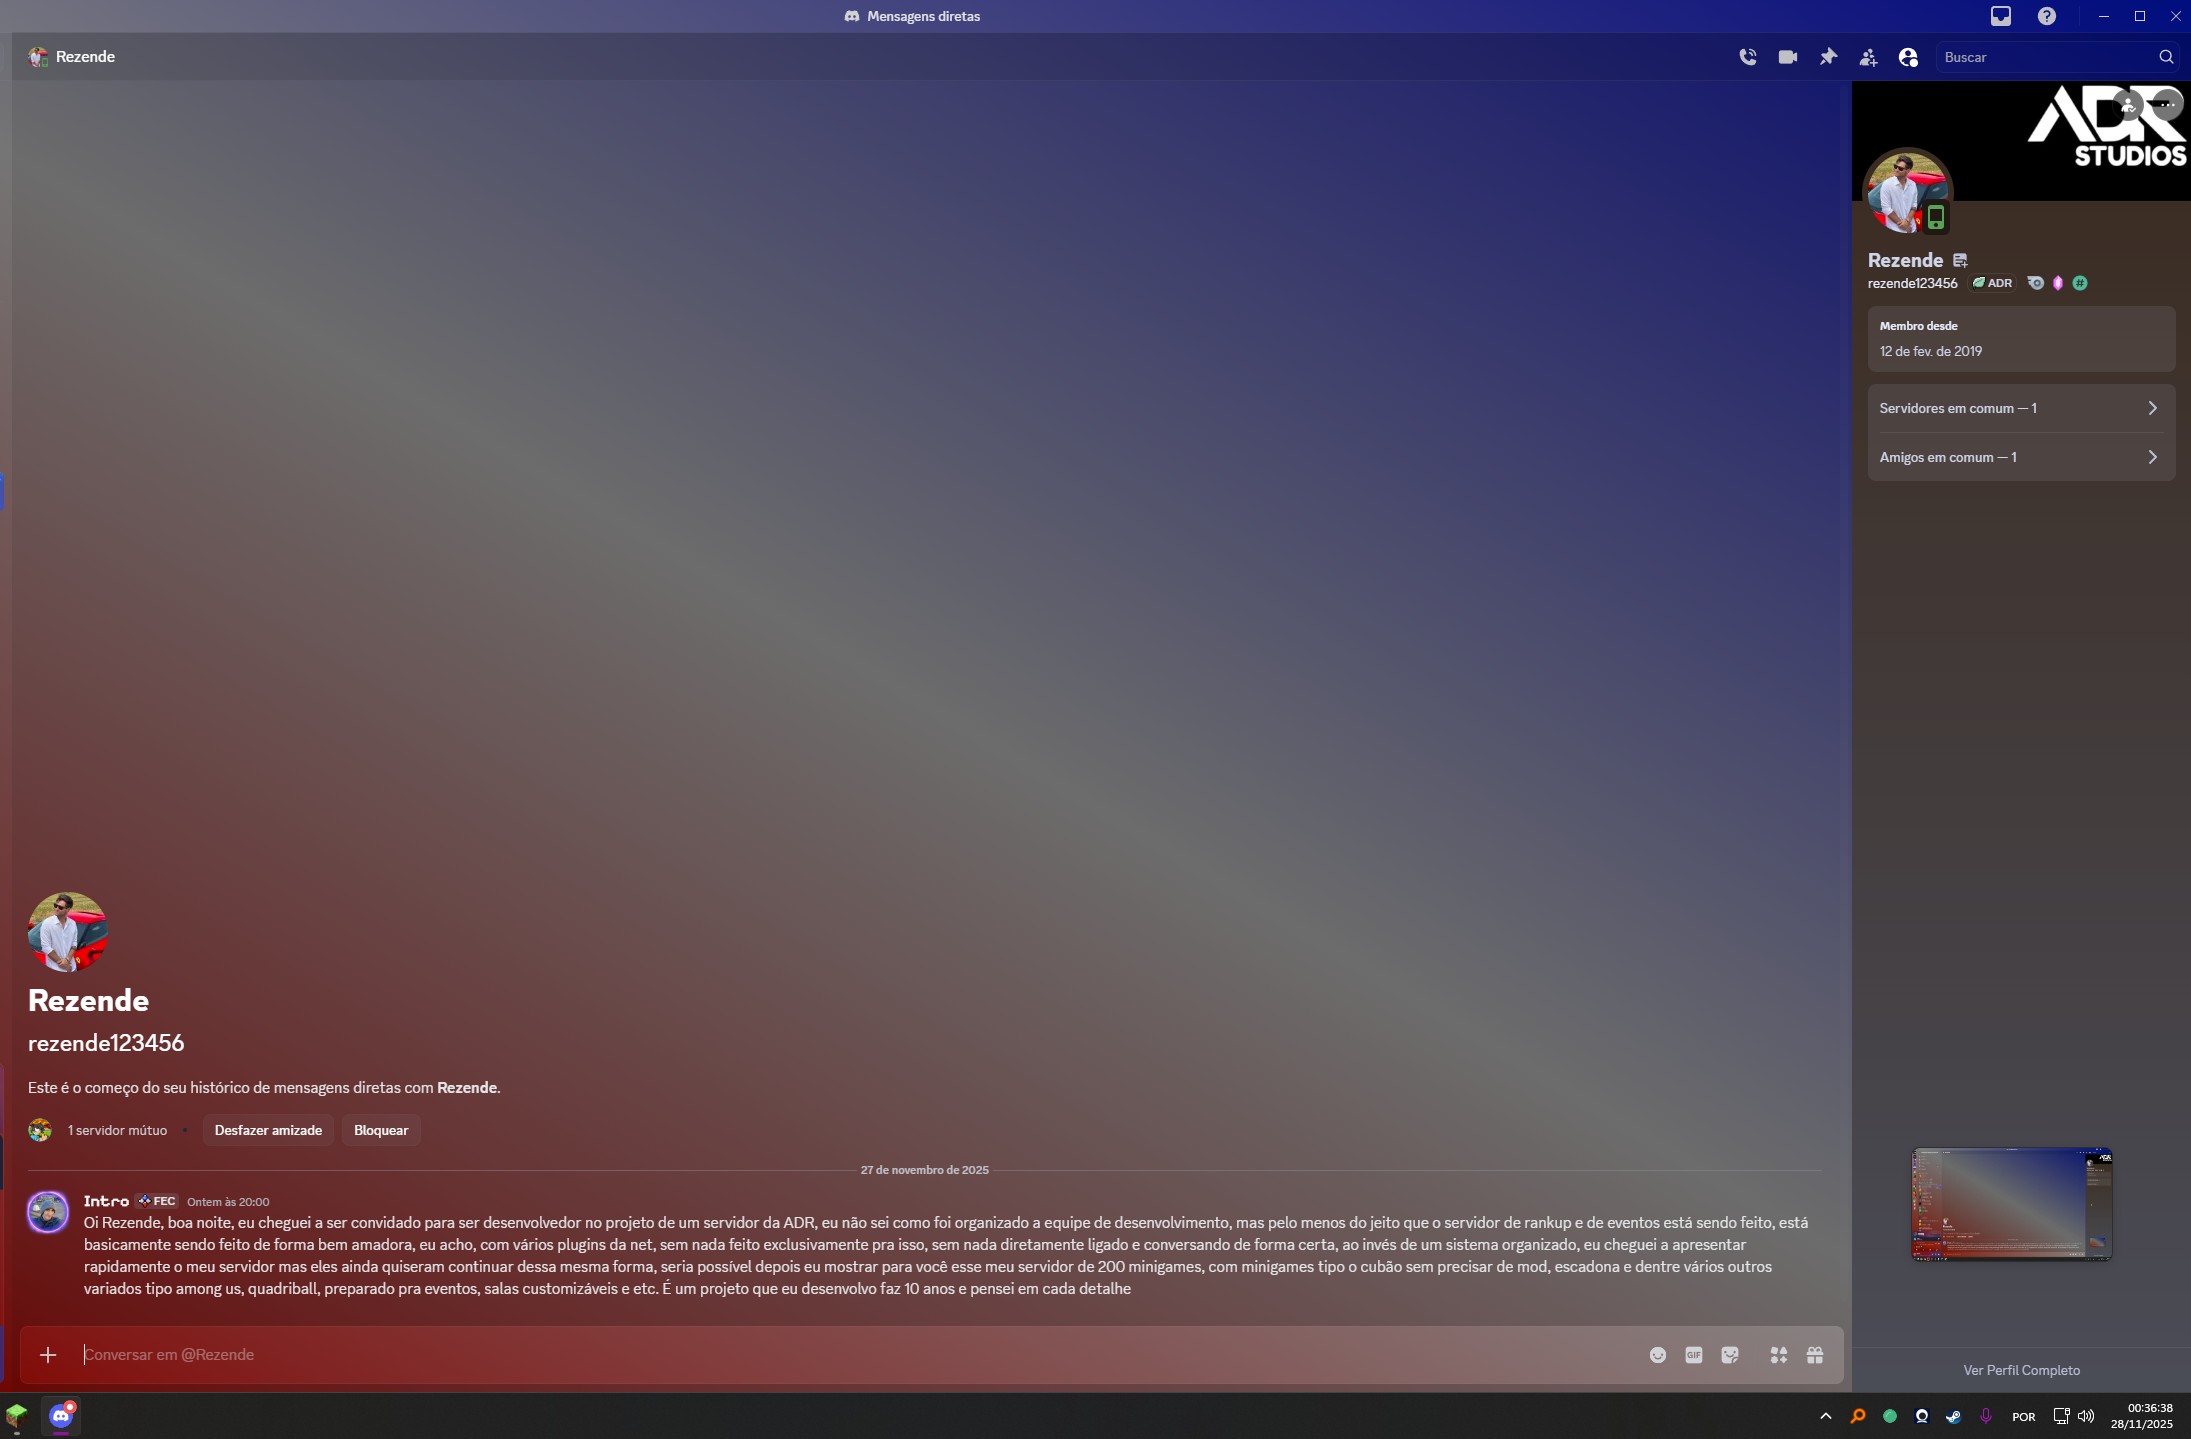Toggle the user profile side panel

point(1908,57)
